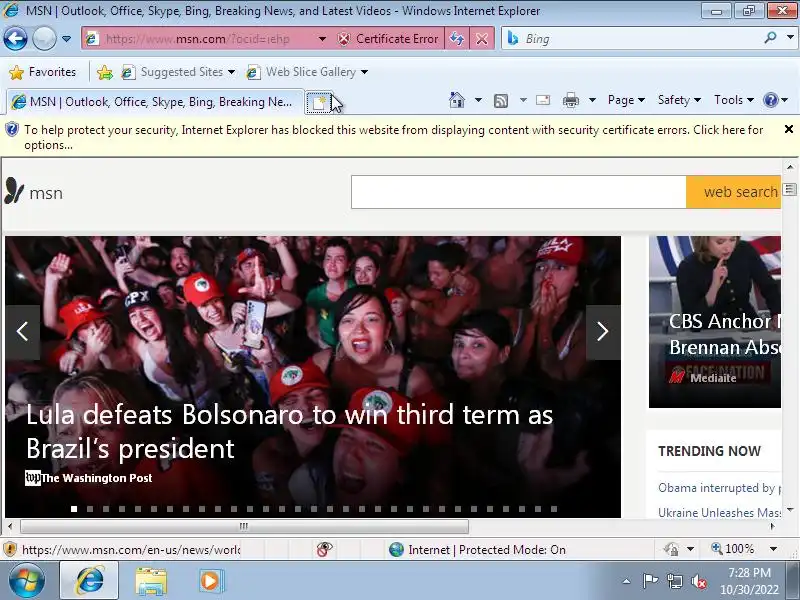Open Web Slice Gallery

point(307,72)
